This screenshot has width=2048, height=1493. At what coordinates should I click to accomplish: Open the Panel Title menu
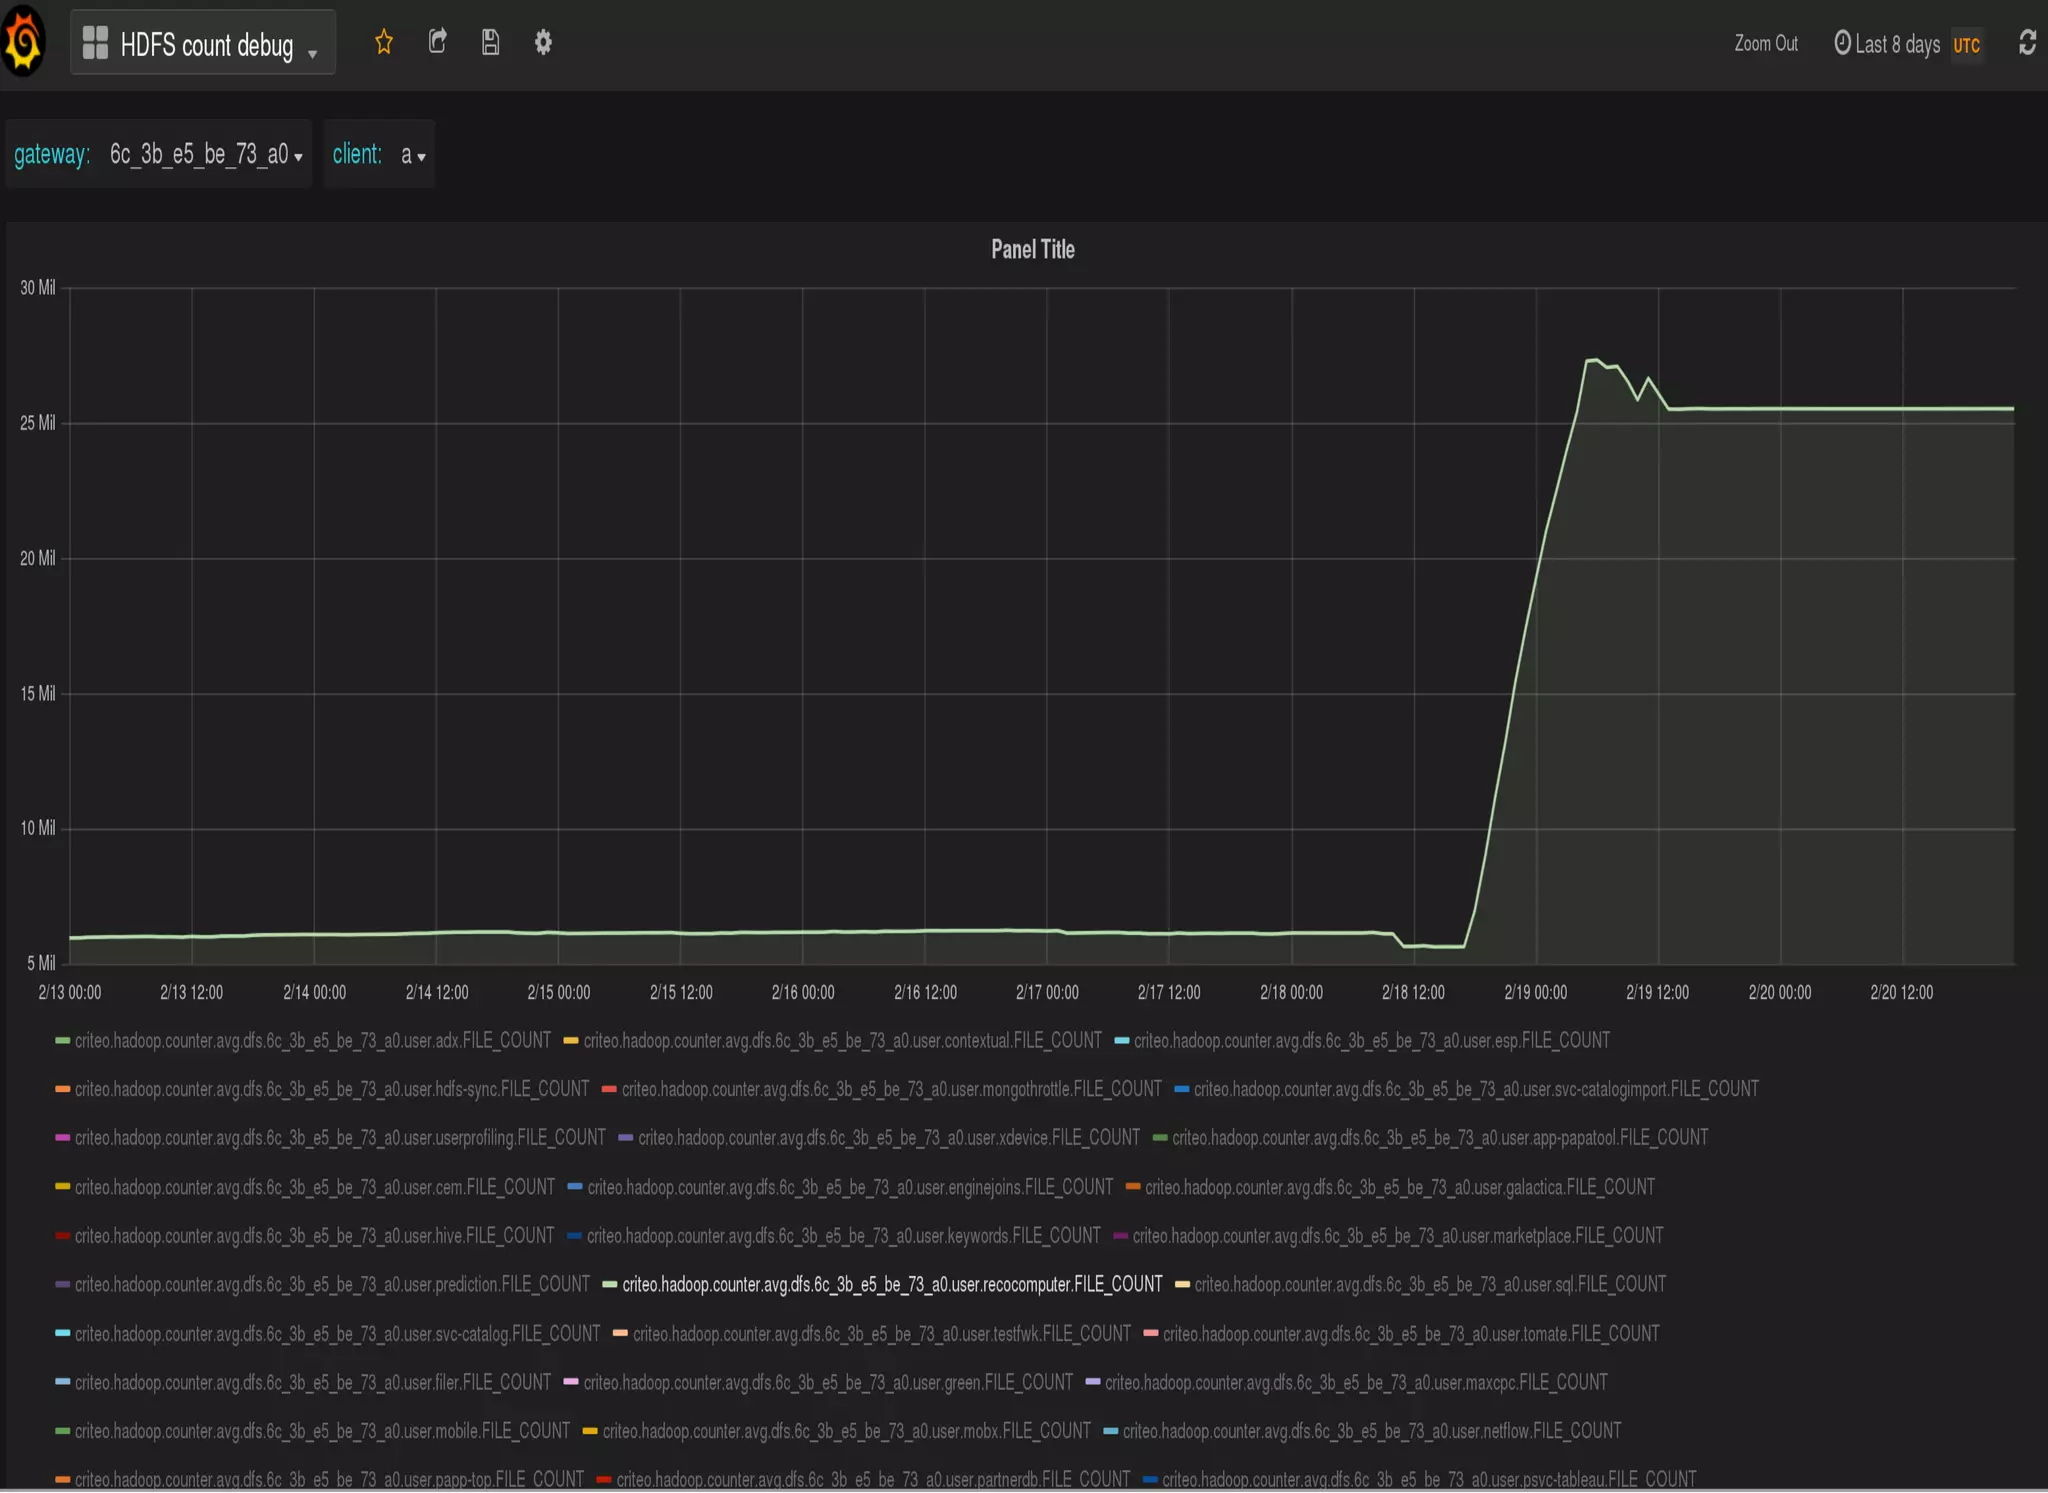(1032, 250)
